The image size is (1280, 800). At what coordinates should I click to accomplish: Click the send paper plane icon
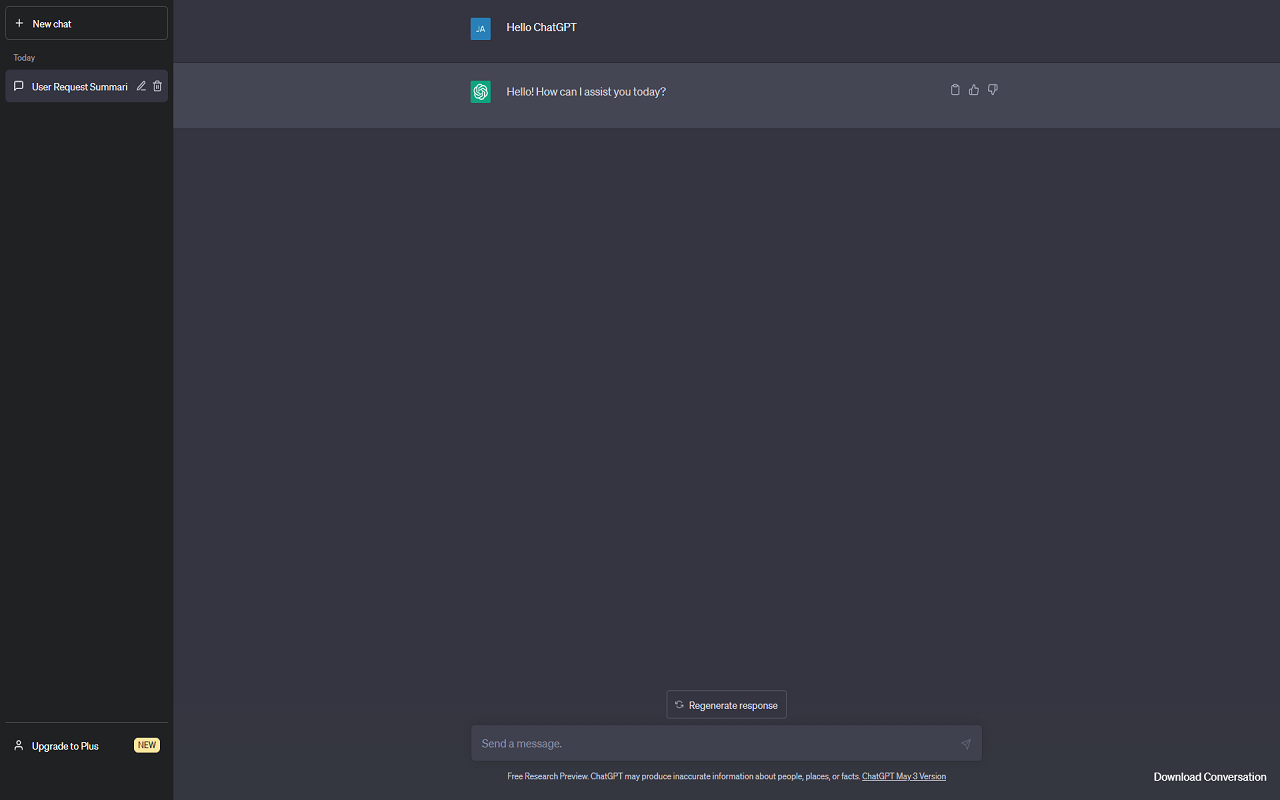pyautogui.click(x=966, y=744)
